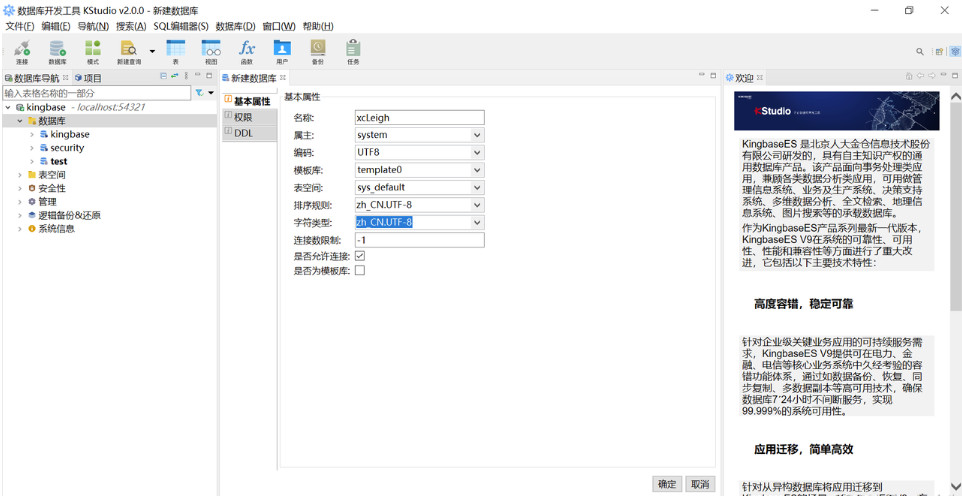Click the link-with-editor arrows icon in navigator

click(174, 76)
